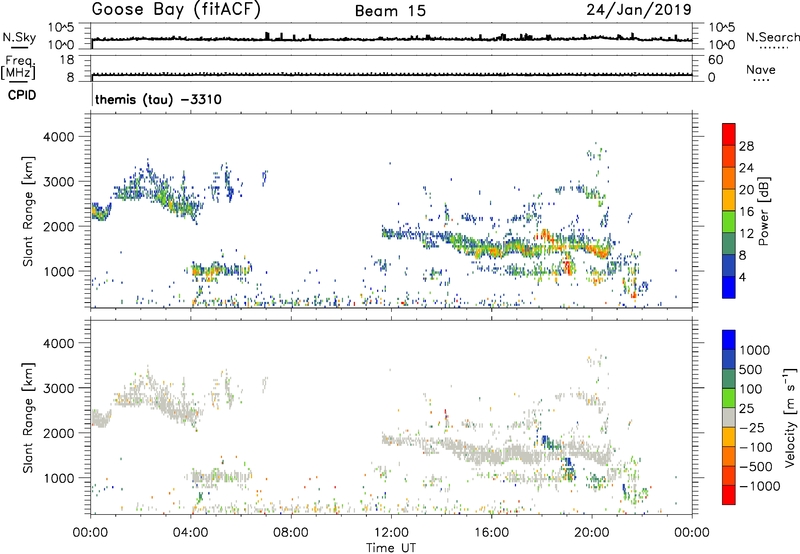Click power panel 'Slant Range [km]' label

click(28, 211)
